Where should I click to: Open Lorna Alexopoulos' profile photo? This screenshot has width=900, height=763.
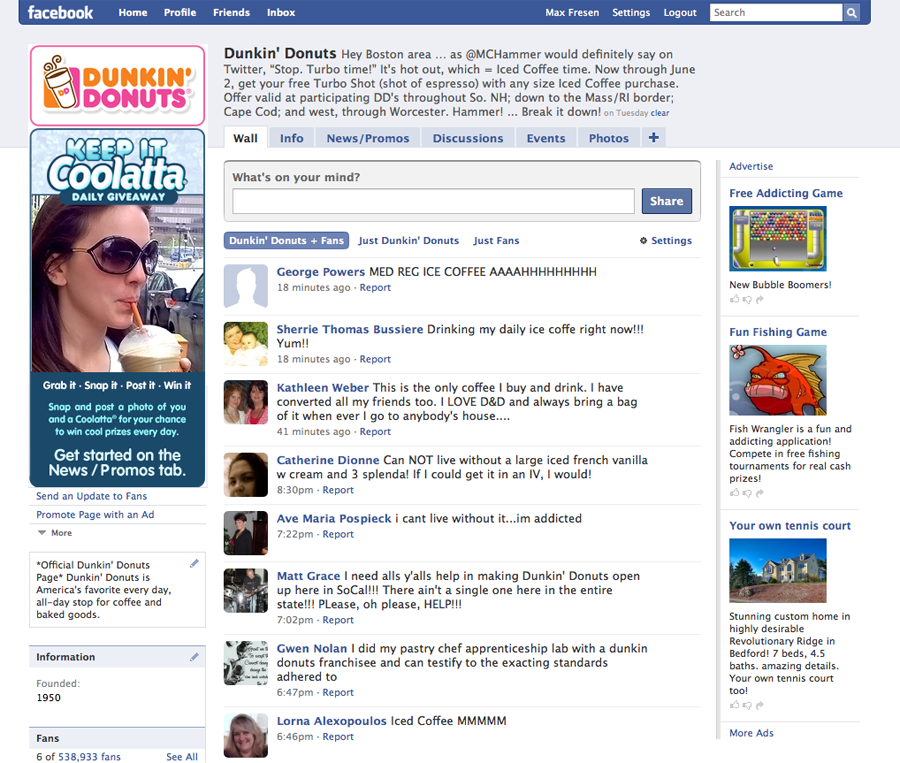pos(246,735)
